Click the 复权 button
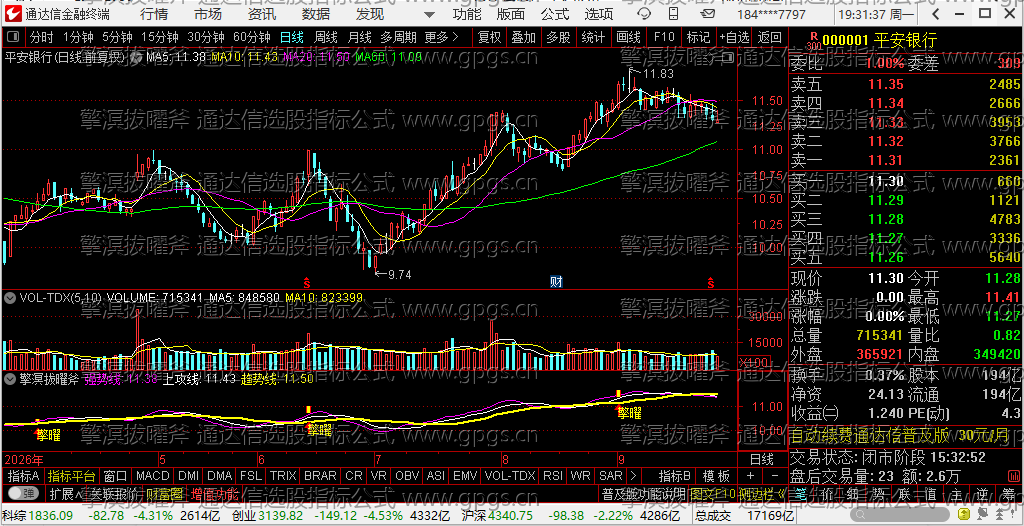The height and width of the screenshot is (526, 1024). click(489, 37)
